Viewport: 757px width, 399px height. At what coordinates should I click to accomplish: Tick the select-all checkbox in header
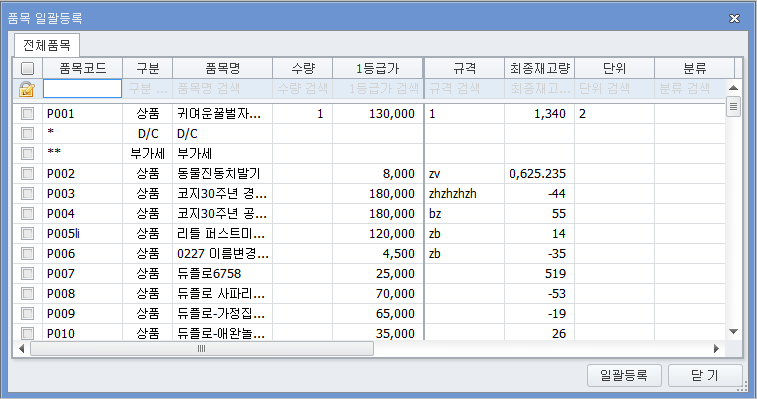click(28, 68)
